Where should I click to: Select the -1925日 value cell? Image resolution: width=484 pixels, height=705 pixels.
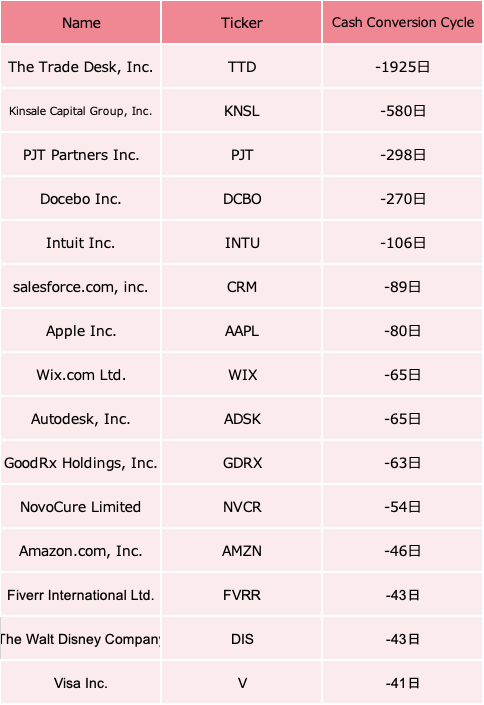[403, 67]
